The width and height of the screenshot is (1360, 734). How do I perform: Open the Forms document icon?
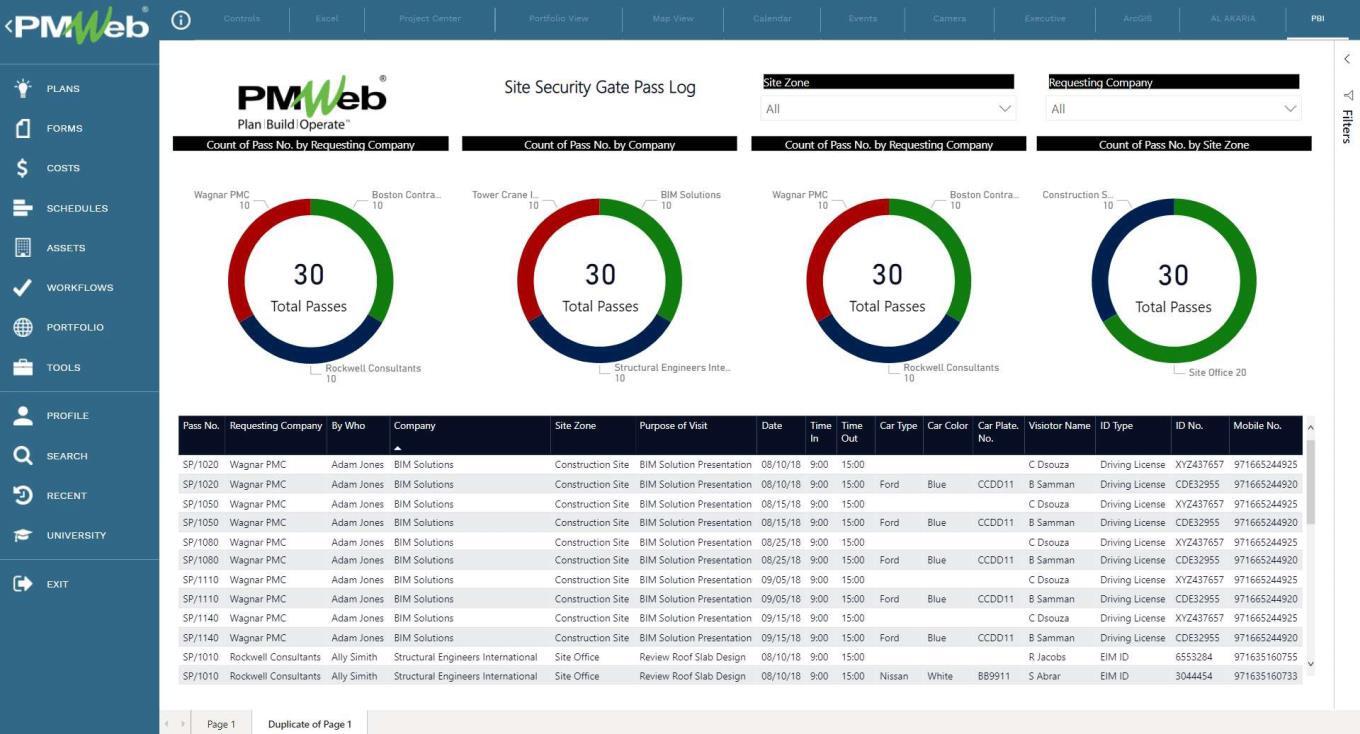(22, 128)
